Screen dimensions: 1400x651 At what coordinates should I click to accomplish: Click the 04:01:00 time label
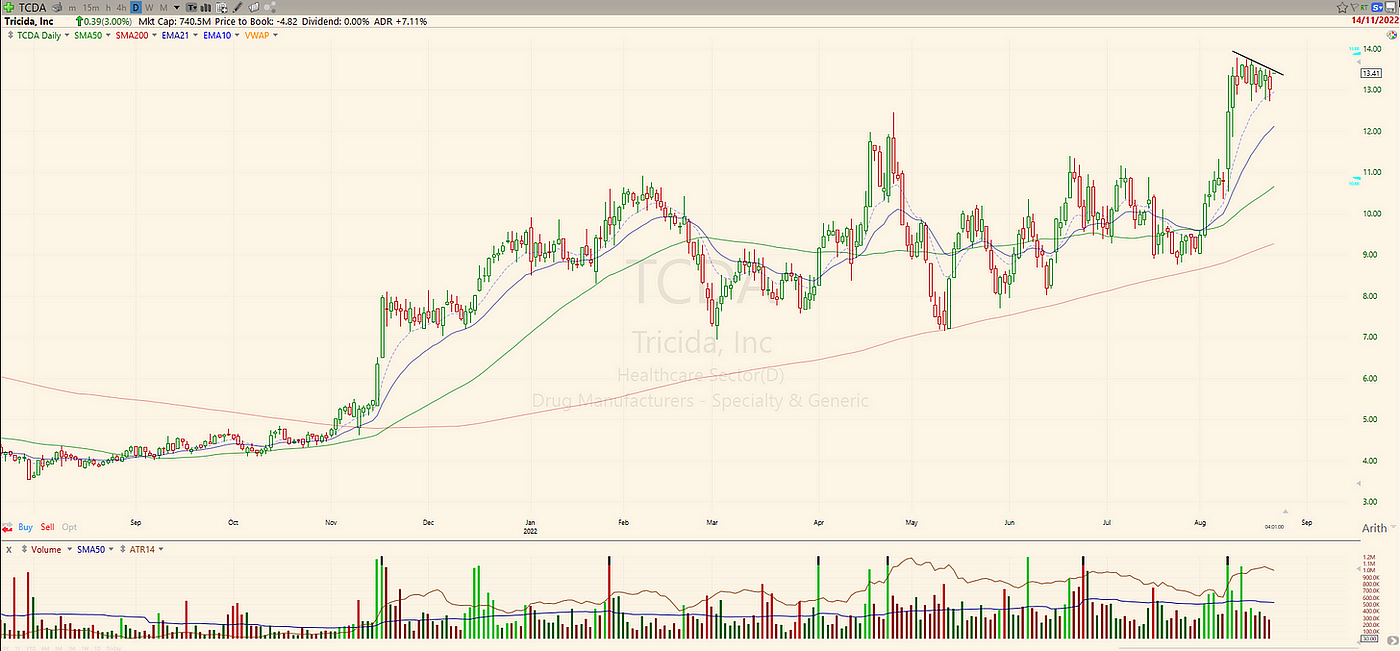1274,526
